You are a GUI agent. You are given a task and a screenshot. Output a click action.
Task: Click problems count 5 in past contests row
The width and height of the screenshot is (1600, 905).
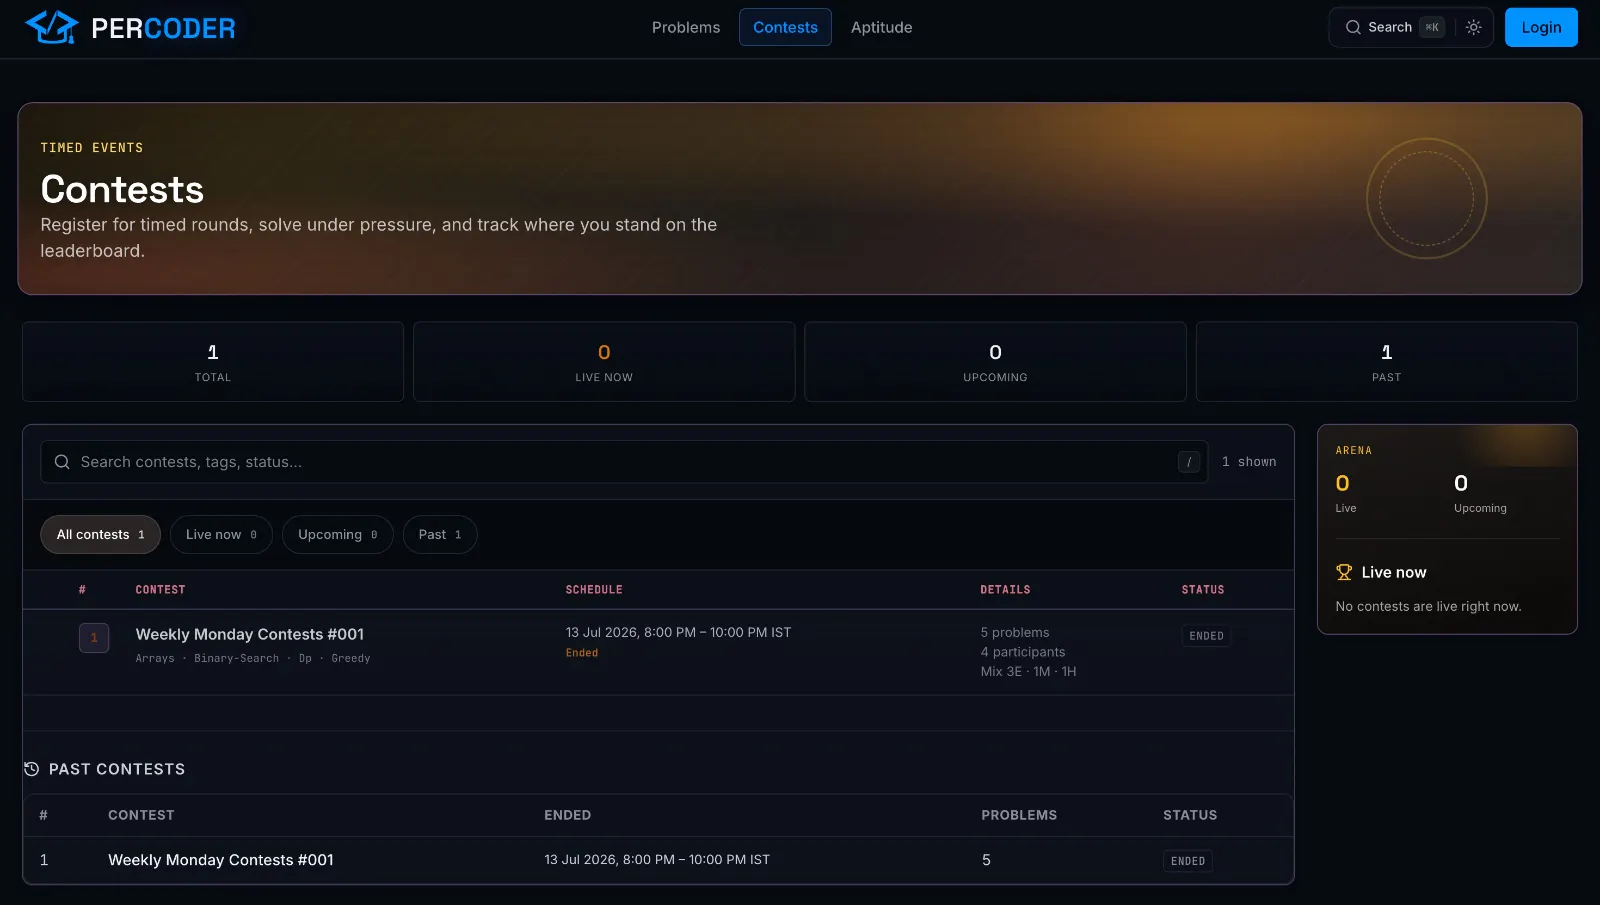coord(986,860)
